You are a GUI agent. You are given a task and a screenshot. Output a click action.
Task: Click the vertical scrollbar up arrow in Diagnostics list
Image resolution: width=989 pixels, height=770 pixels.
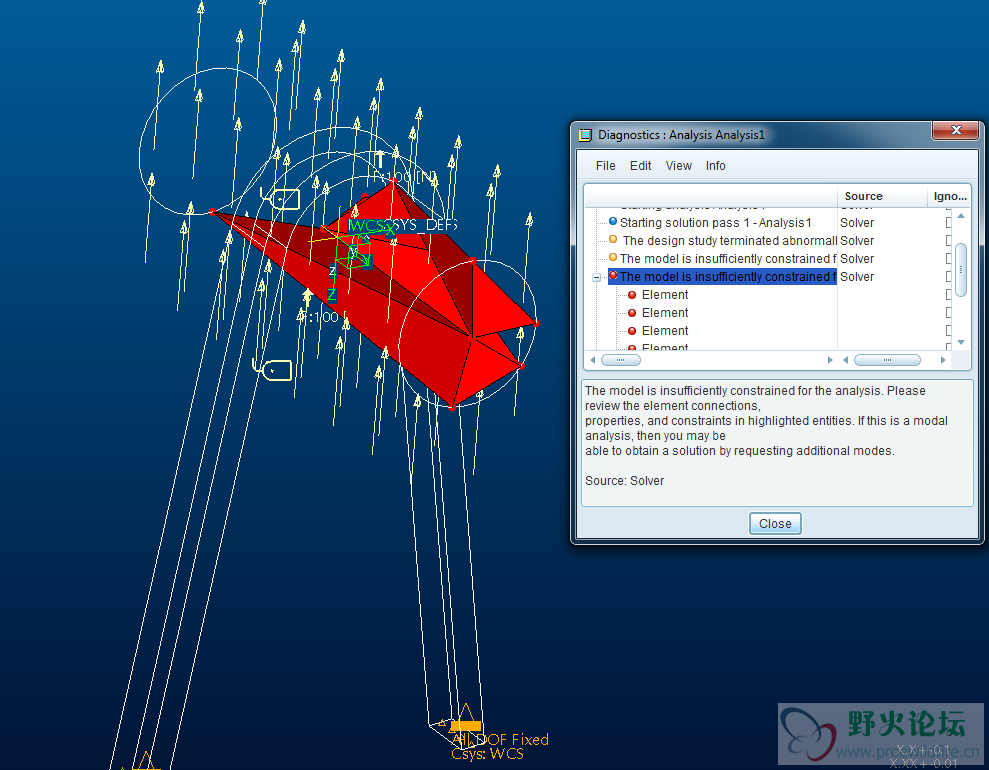pos(961,216)
